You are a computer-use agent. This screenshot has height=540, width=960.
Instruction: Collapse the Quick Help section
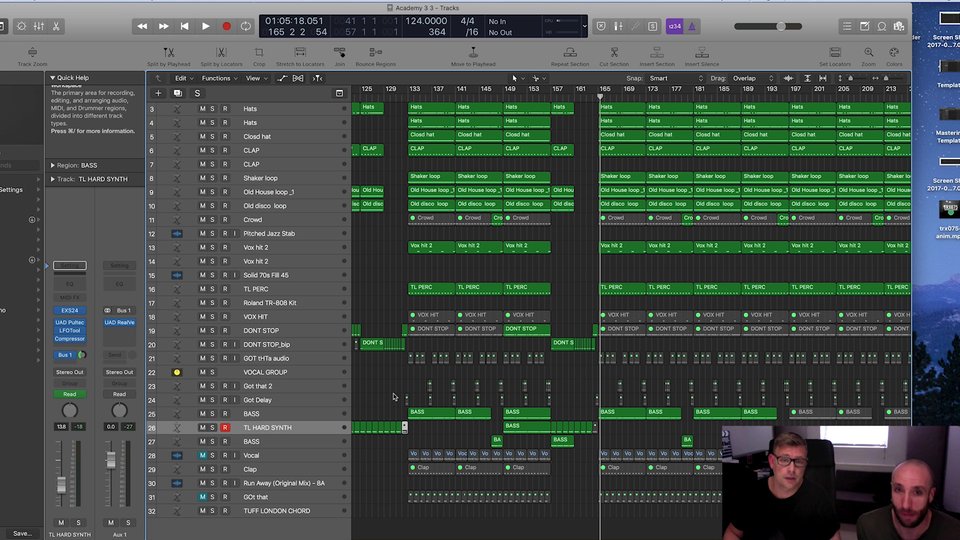coord(53,78)
